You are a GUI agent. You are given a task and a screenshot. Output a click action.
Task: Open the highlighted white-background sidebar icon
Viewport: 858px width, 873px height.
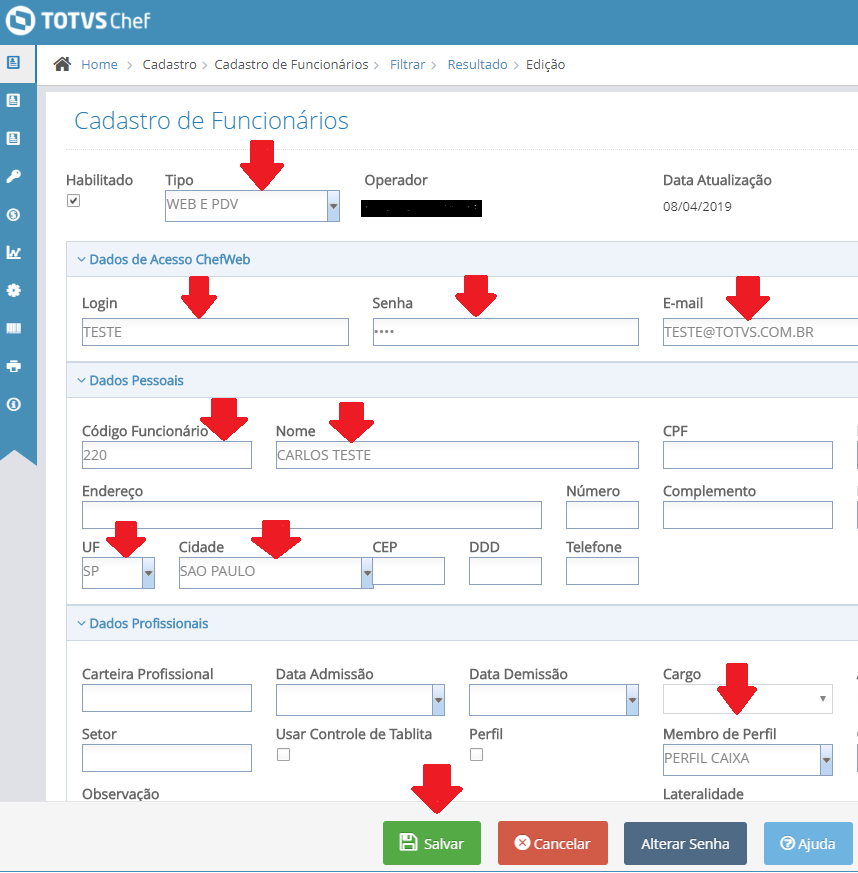coord(14,62)
